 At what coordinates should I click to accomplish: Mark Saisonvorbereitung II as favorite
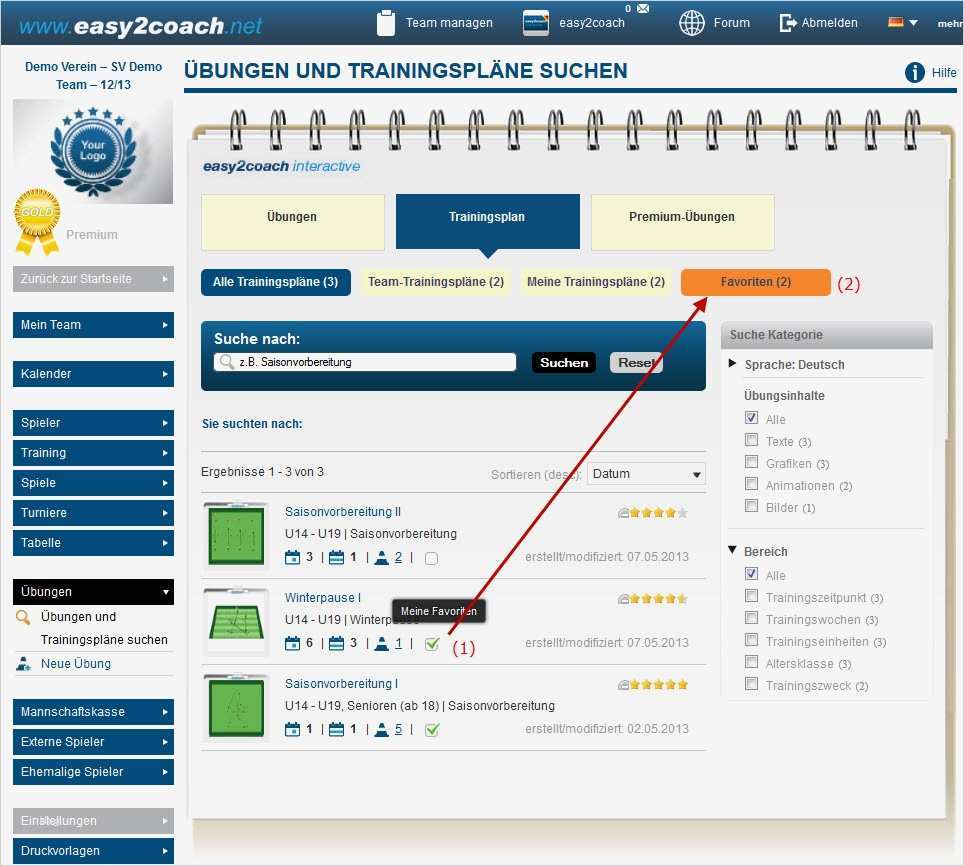(432, 558)
